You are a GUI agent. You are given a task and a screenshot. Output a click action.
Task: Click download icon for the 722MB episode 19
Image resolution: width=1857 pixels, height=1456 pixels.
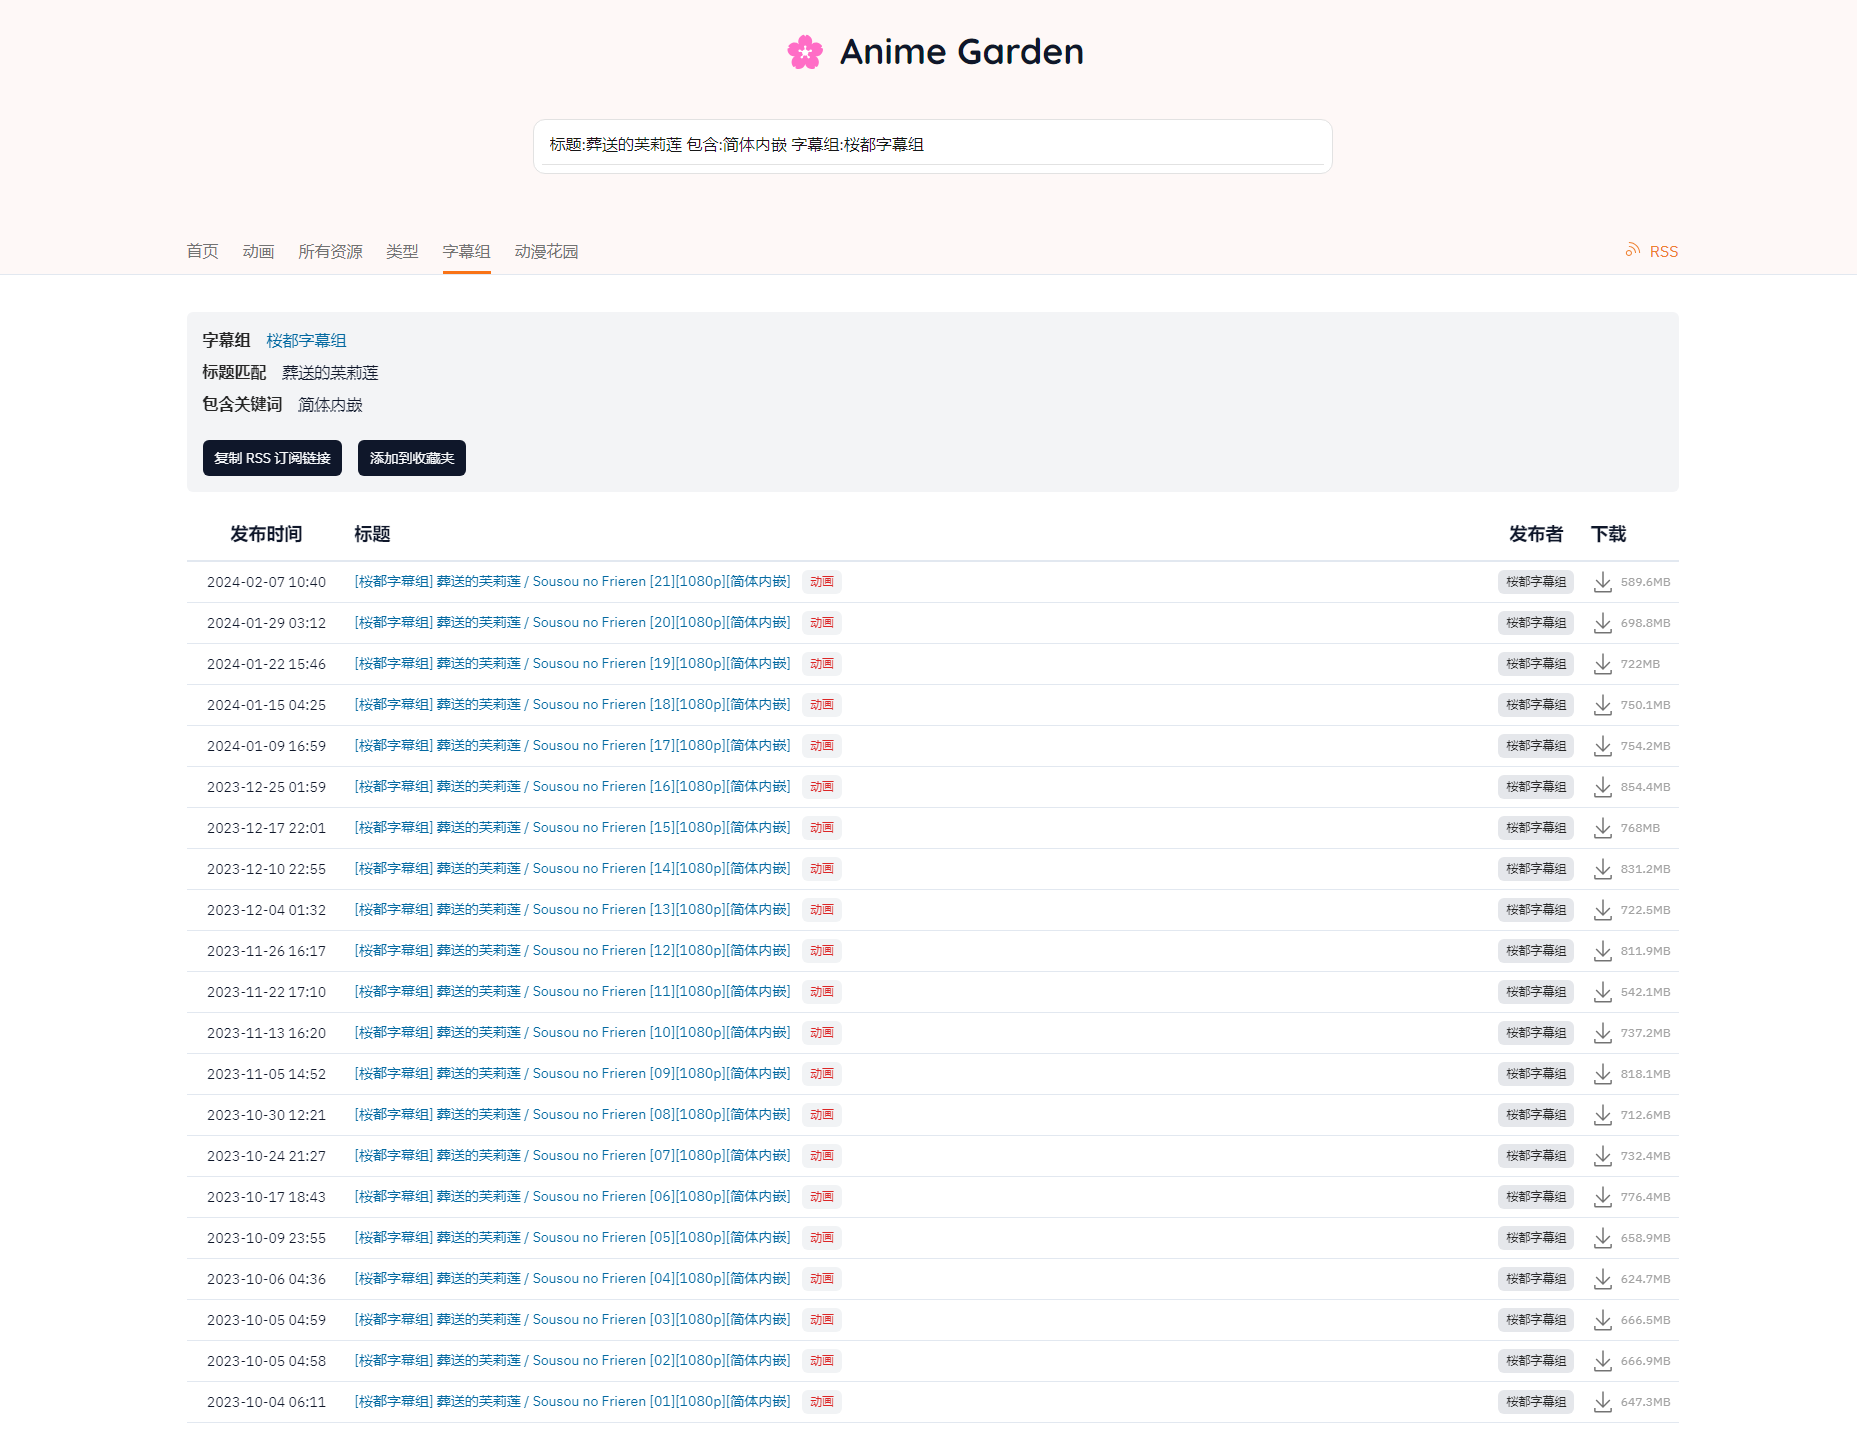(1602, 664)
